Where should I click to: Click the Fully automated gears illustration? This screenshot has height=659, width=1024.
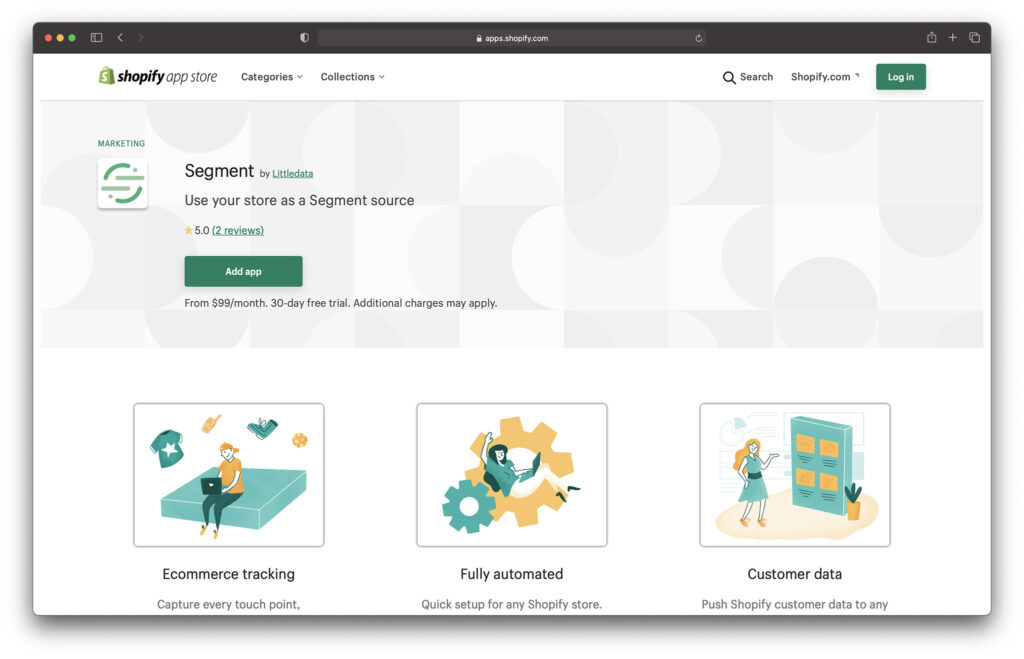click(x=511, y=473)
